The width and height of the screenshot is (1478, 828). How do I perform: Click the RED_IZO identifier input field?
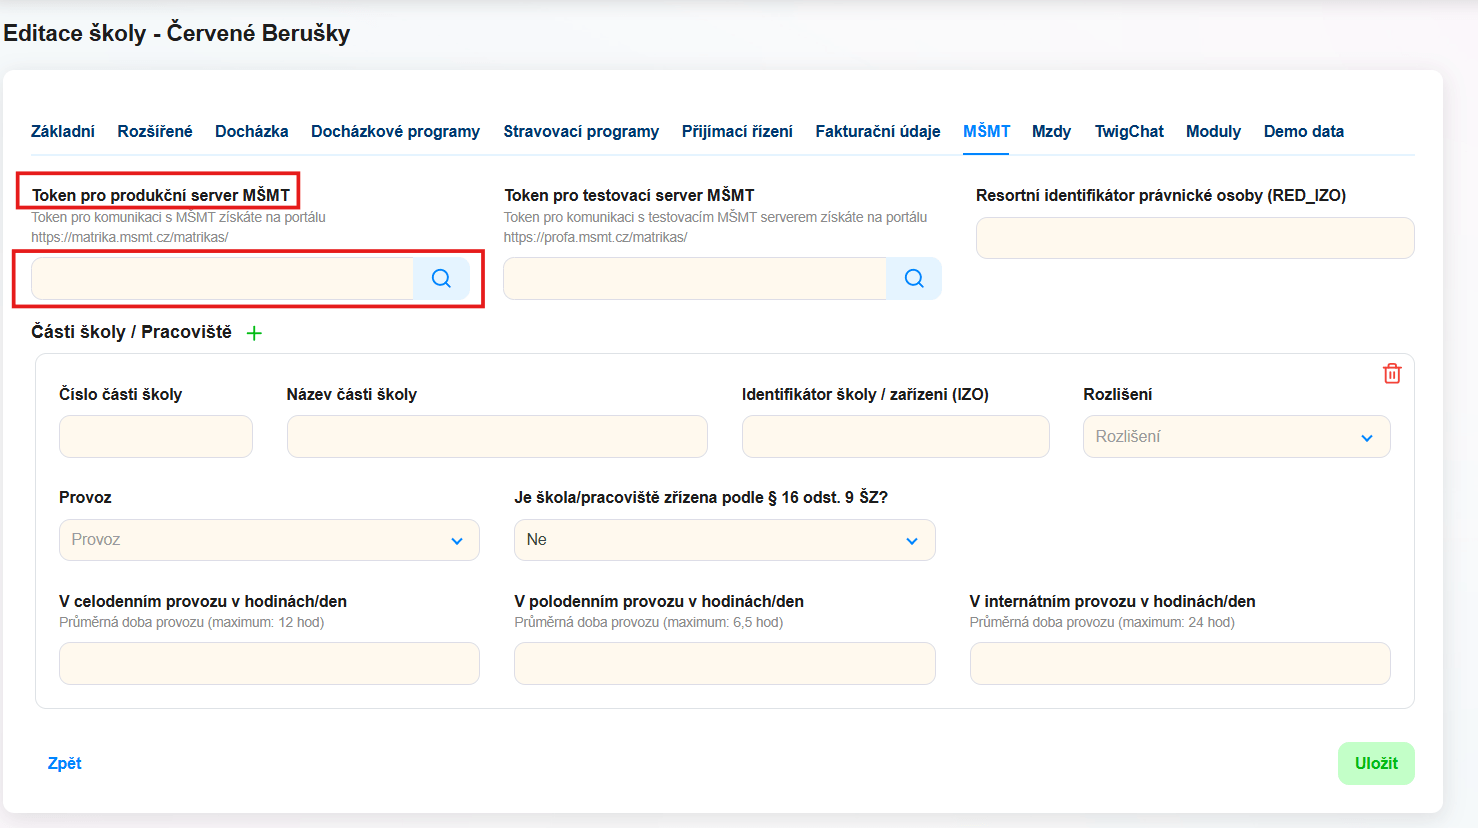click(1194, 238)
